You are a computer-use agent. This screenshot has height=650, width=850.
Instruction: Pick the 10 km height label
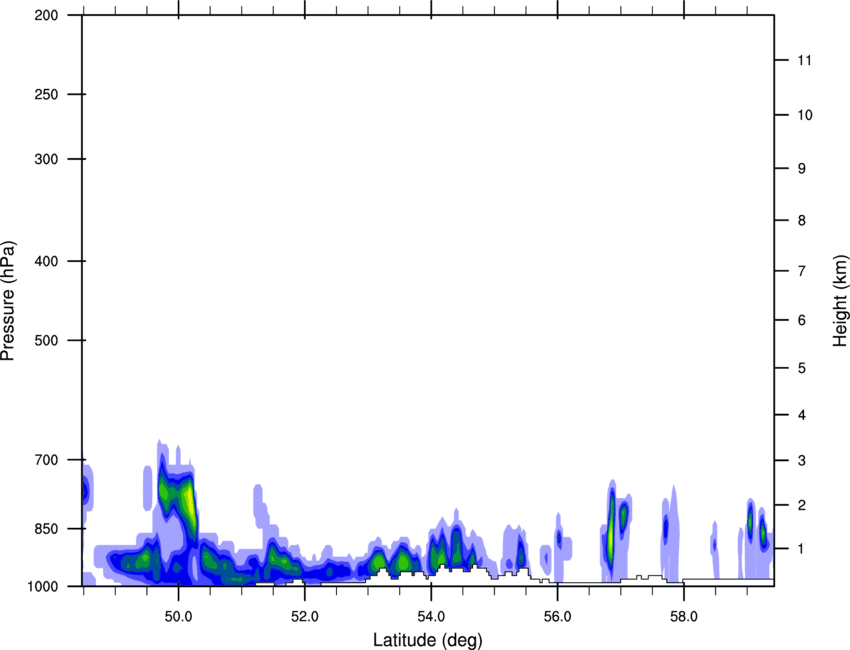coord(805,115)
